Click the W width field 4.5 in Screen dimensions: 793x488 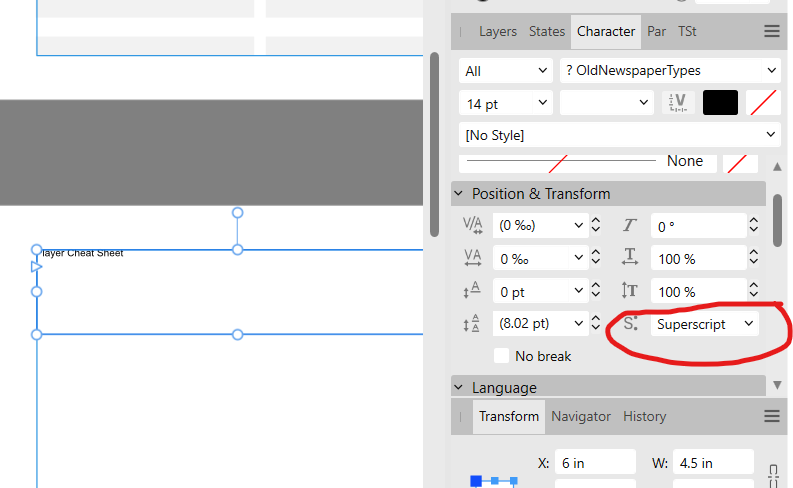click(x=713, y=462)
